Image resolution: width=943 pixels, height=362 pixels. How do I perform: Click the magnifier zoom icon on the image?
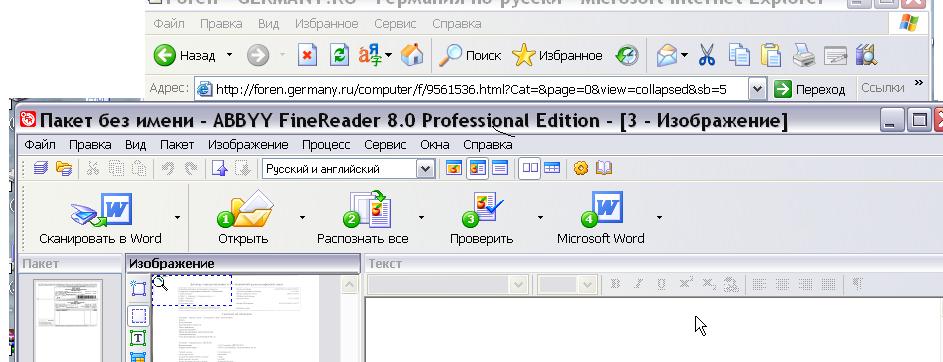(161, 283)
